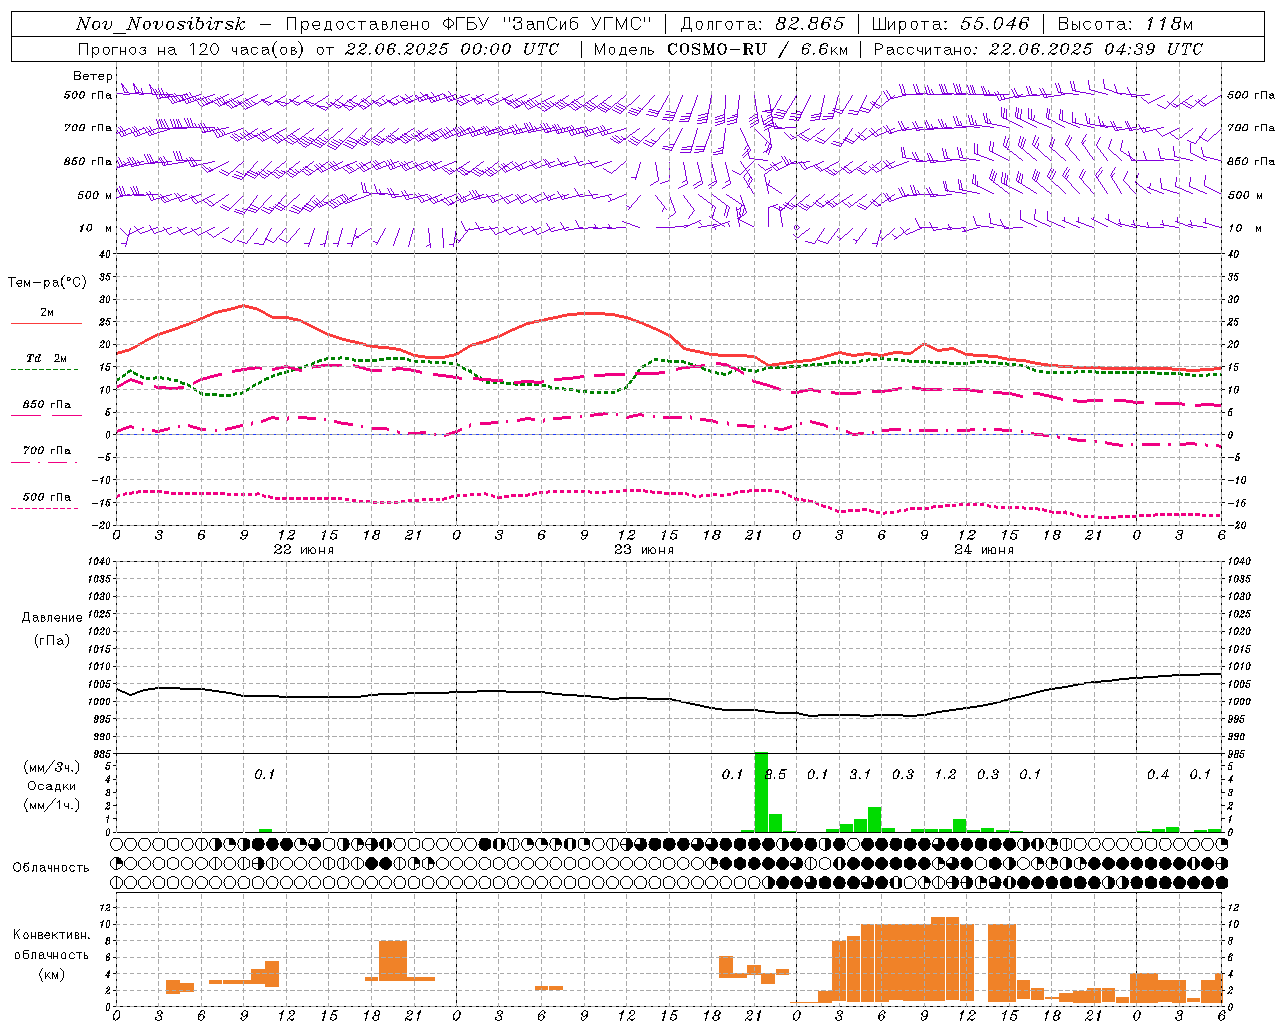Click the solid red line sample under '2м' legend

pyautogui.click(x=46, y=323)
